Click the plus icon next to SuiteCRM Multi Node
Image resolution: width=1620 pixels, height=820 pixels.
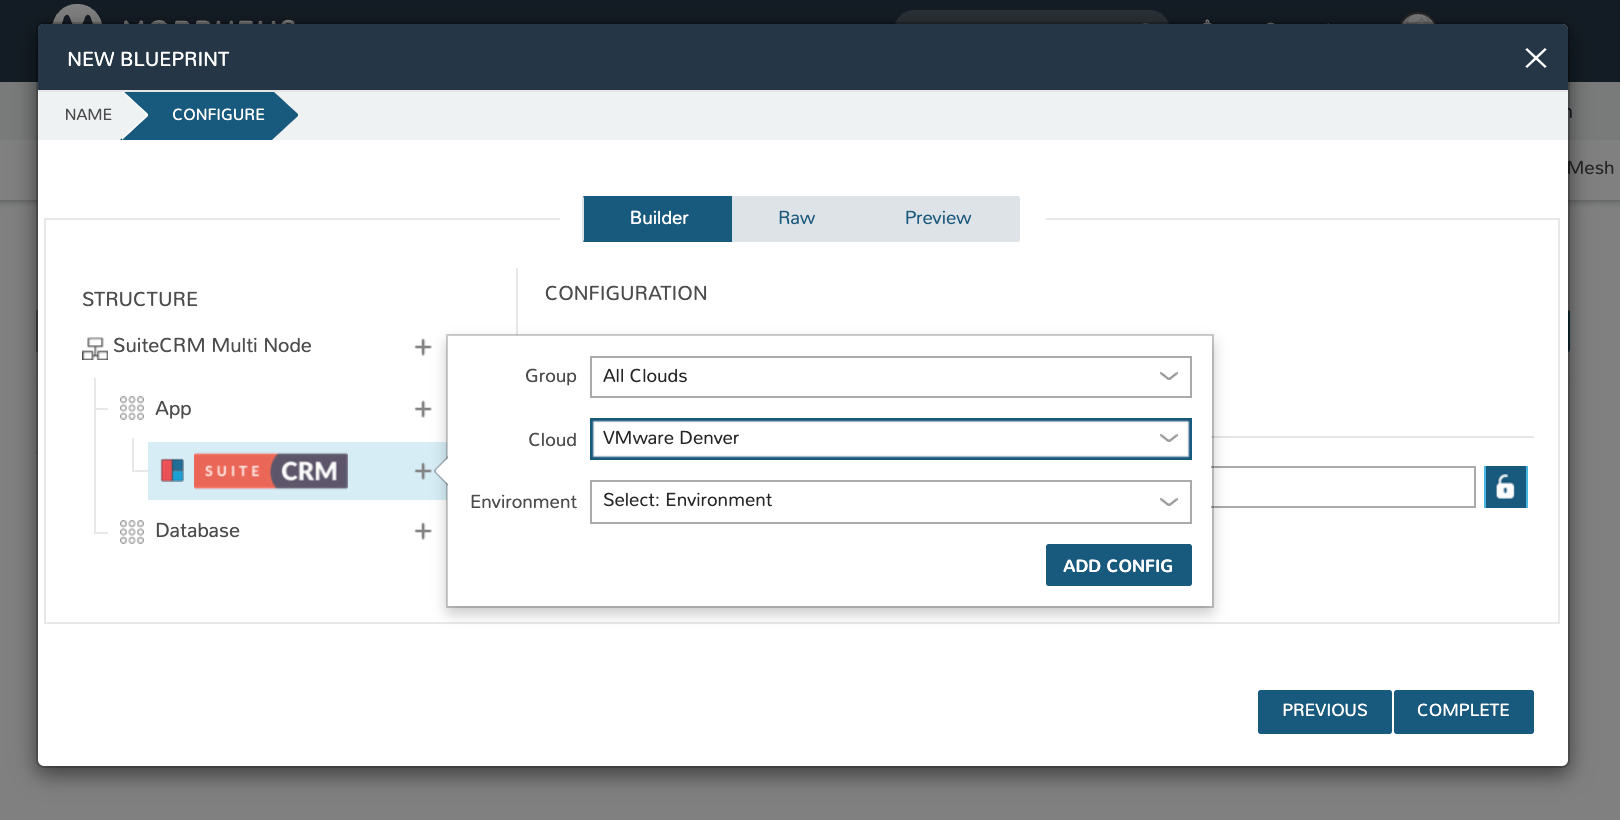[x=423, y=347]
